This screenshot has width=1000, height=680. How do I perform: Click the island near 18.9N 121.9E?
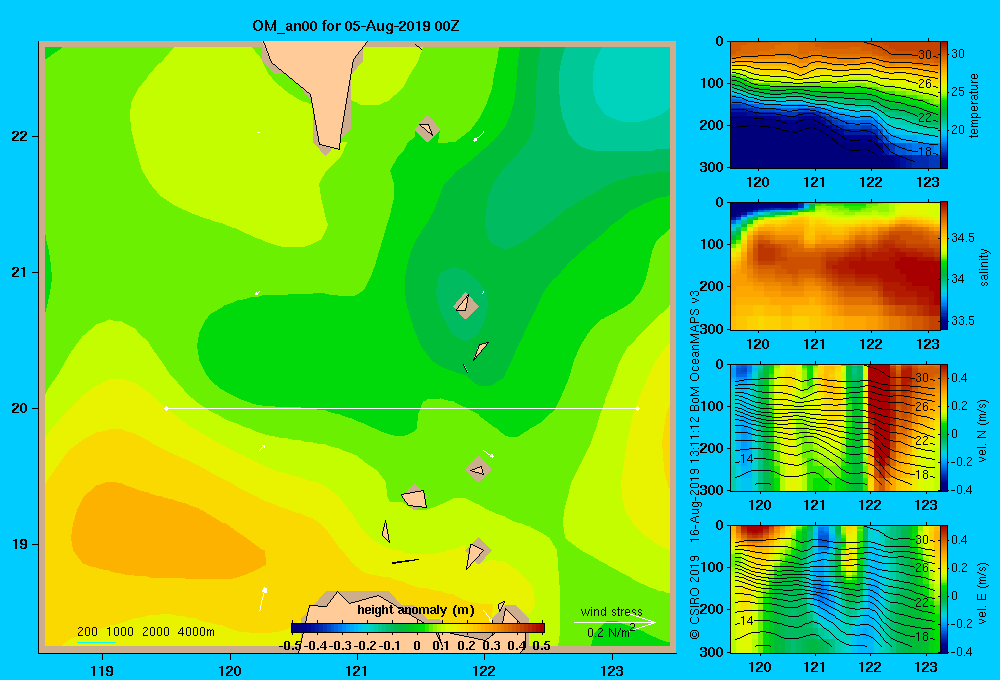pyautogui.click(x=476, y=554)
